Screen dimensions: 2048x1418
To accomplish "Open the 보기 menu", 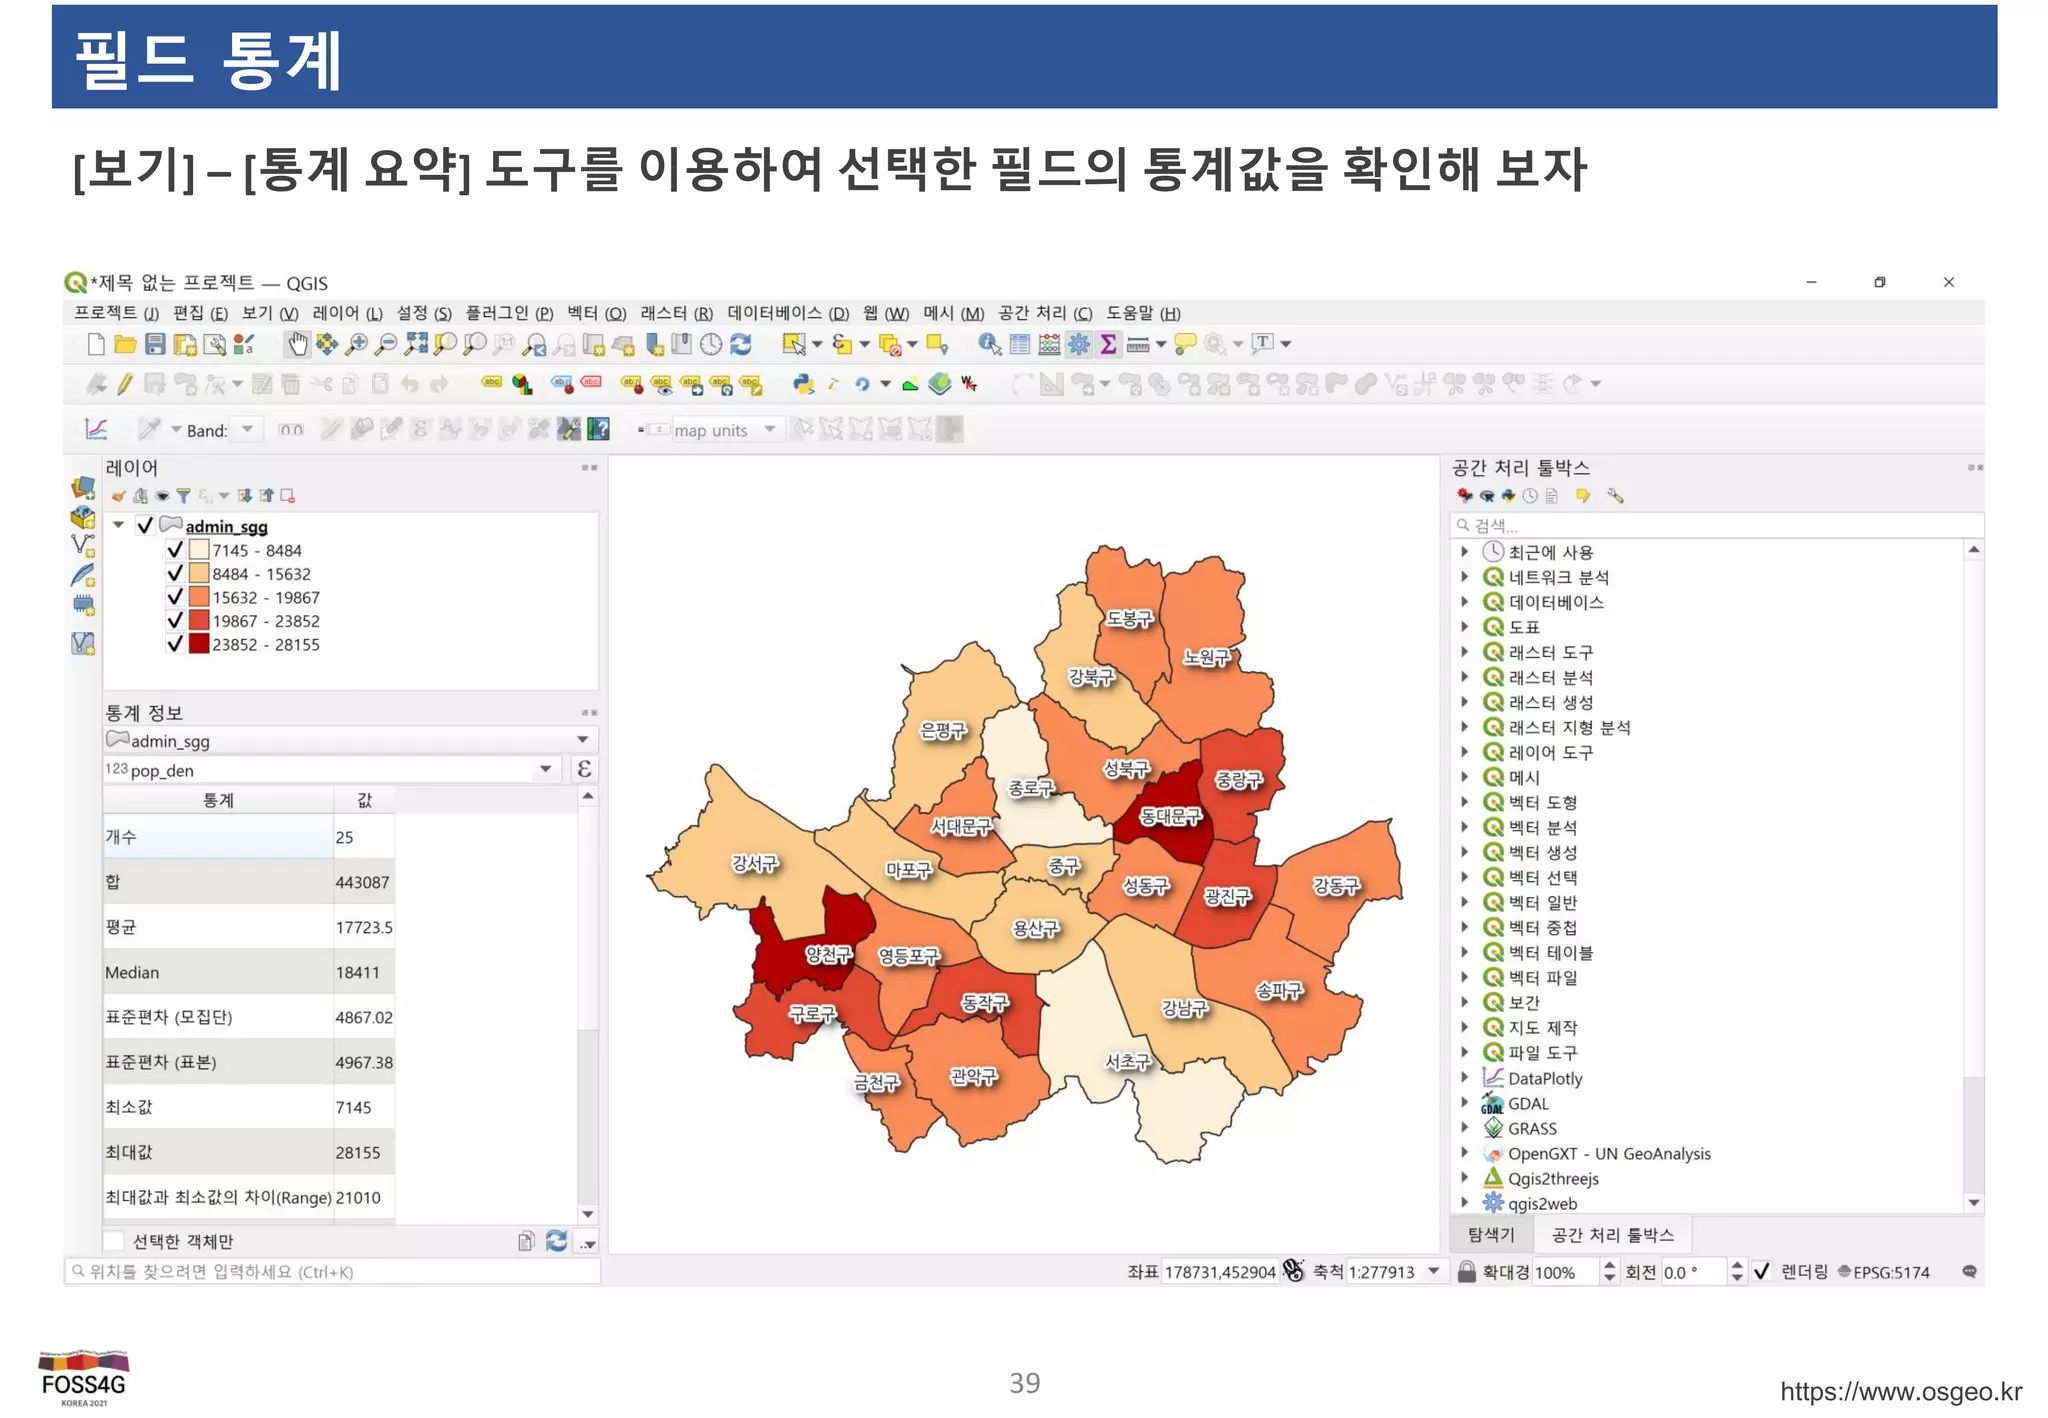I will (x=270, y=313).
